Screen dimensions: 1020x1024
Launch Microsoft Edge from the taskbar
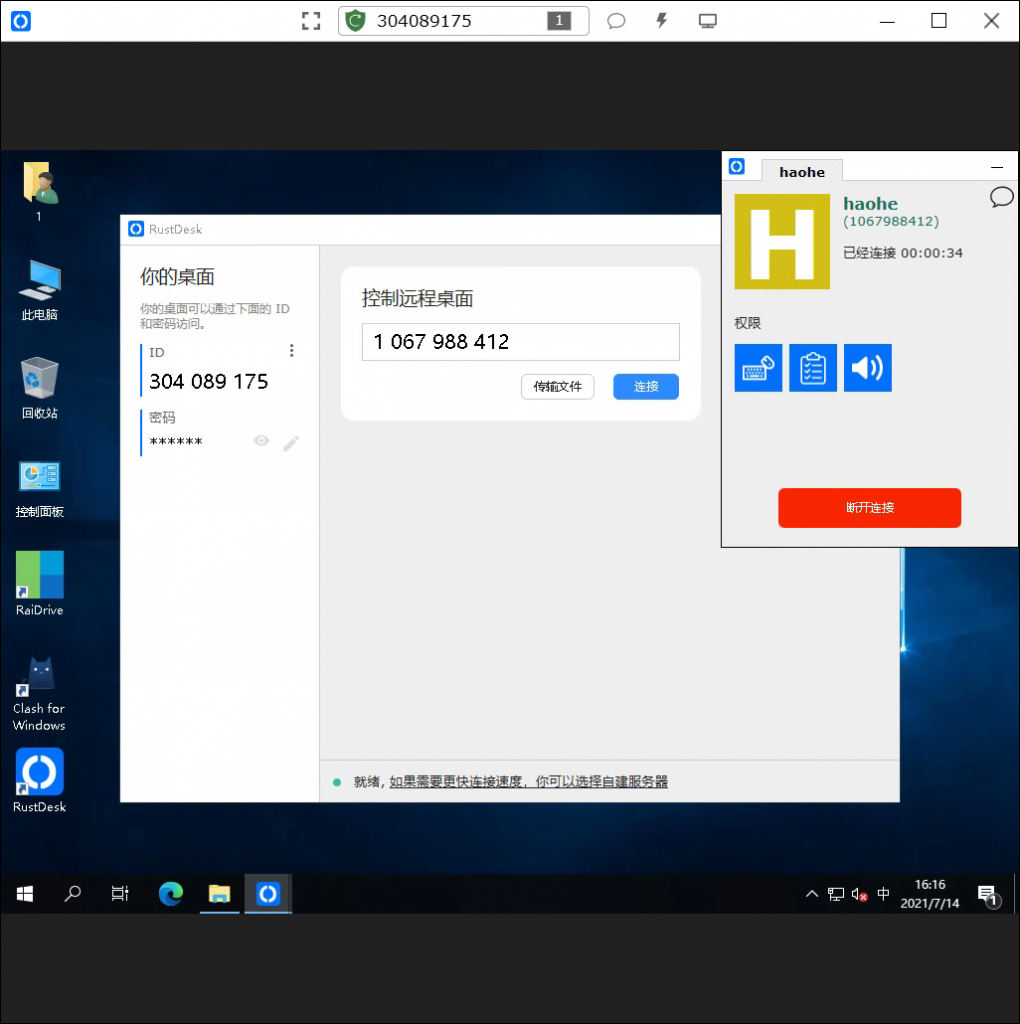pos(171,893)
